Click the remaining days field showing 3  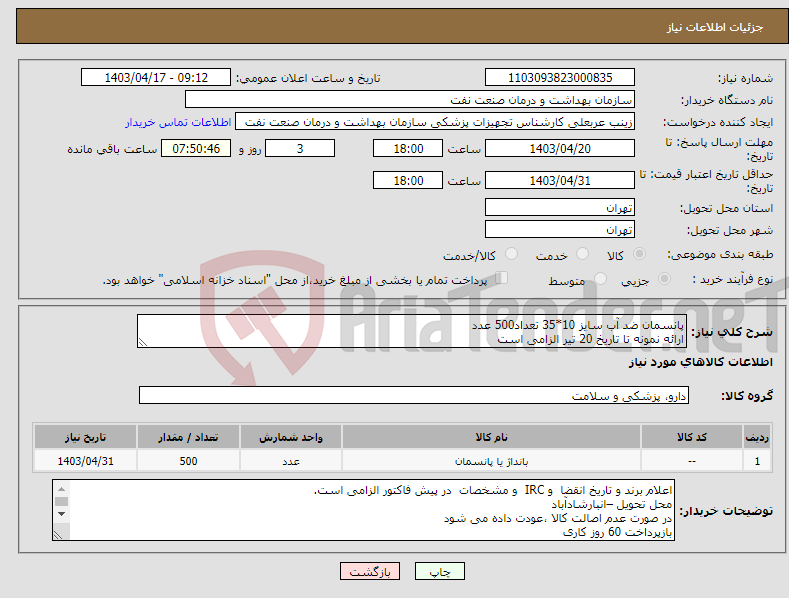click(x=300, y=148)
